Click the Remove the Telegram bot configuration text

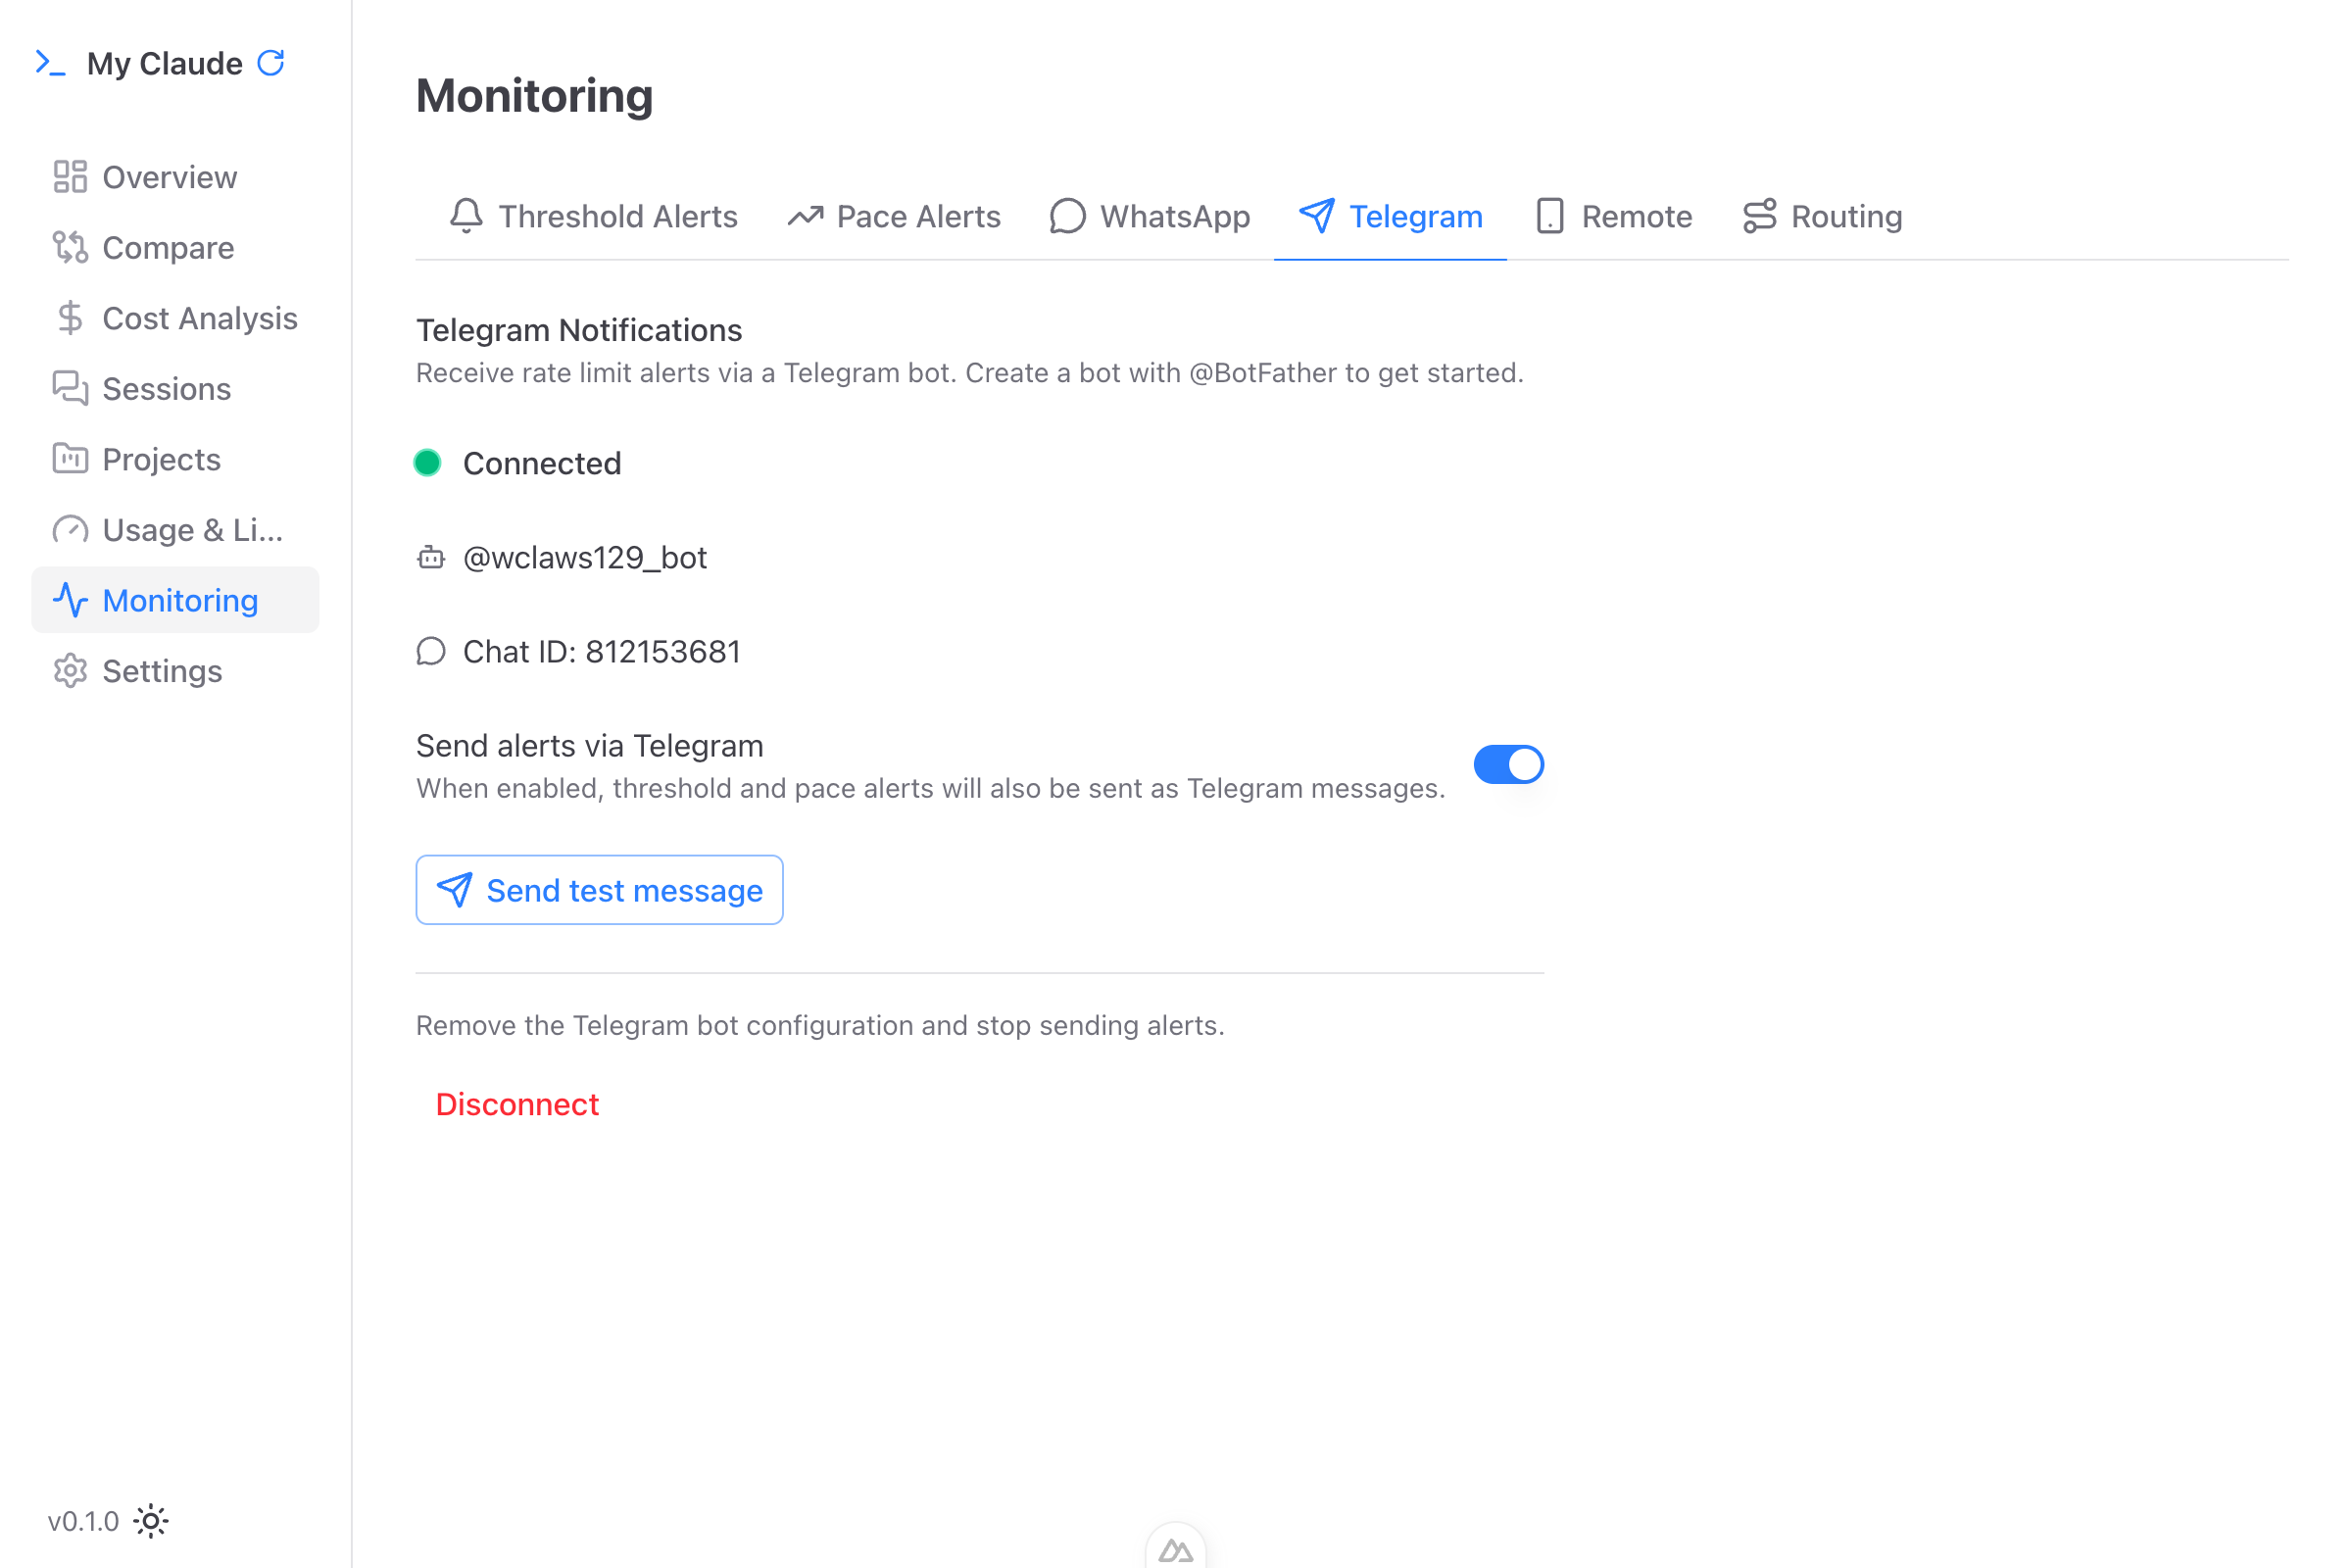(820, 1025)
